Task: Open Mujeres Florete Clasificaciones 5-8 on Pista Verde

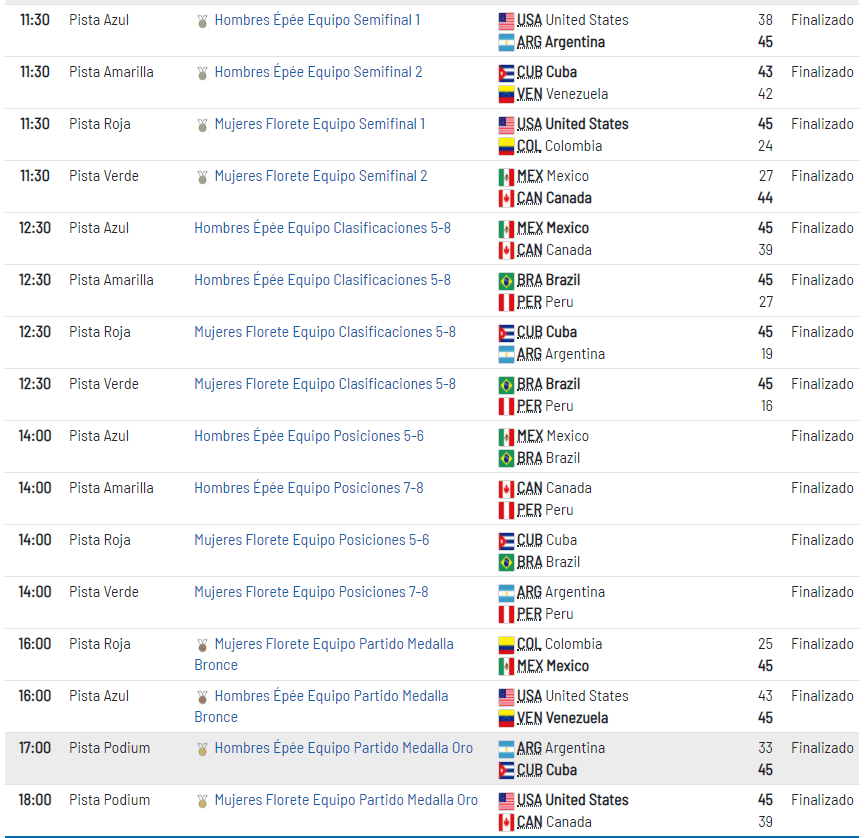Action: [324, 384]
